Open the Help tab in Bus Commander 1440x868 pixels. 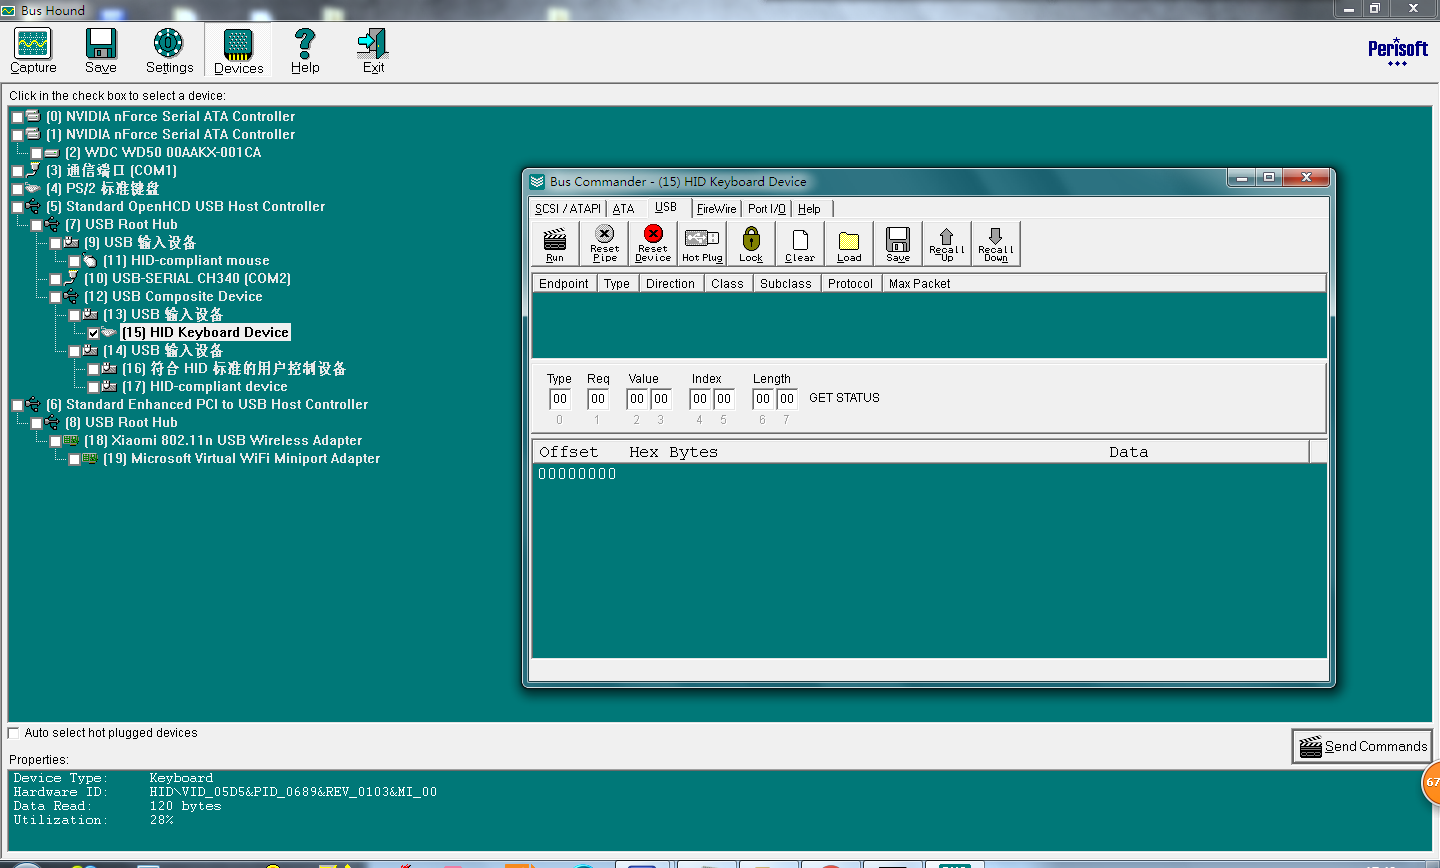click(x=809, y=208)
